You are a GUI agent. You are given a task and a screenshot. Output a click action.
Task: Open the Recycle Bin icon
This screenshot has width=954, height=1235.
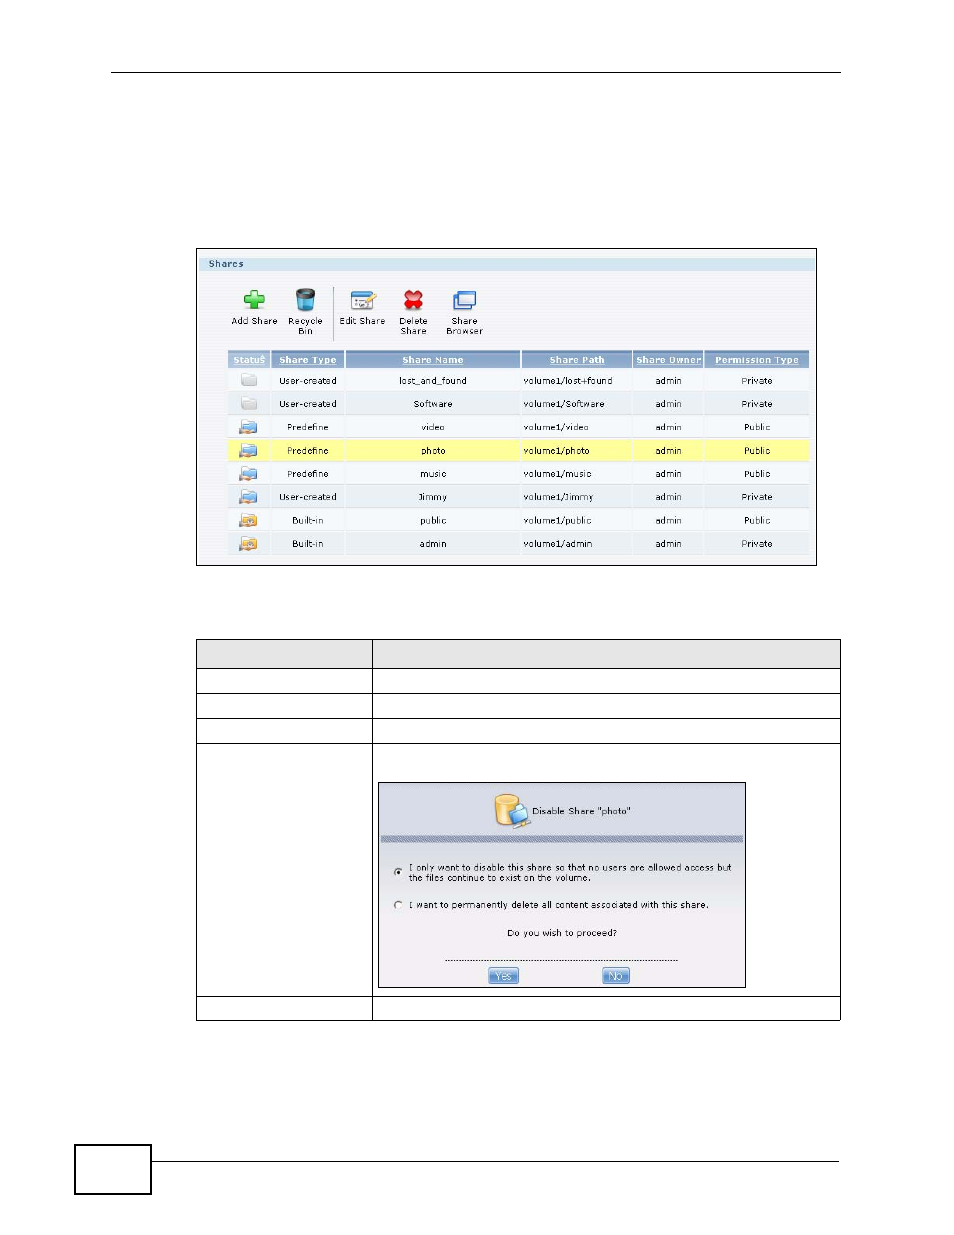[x=305, y=300]
